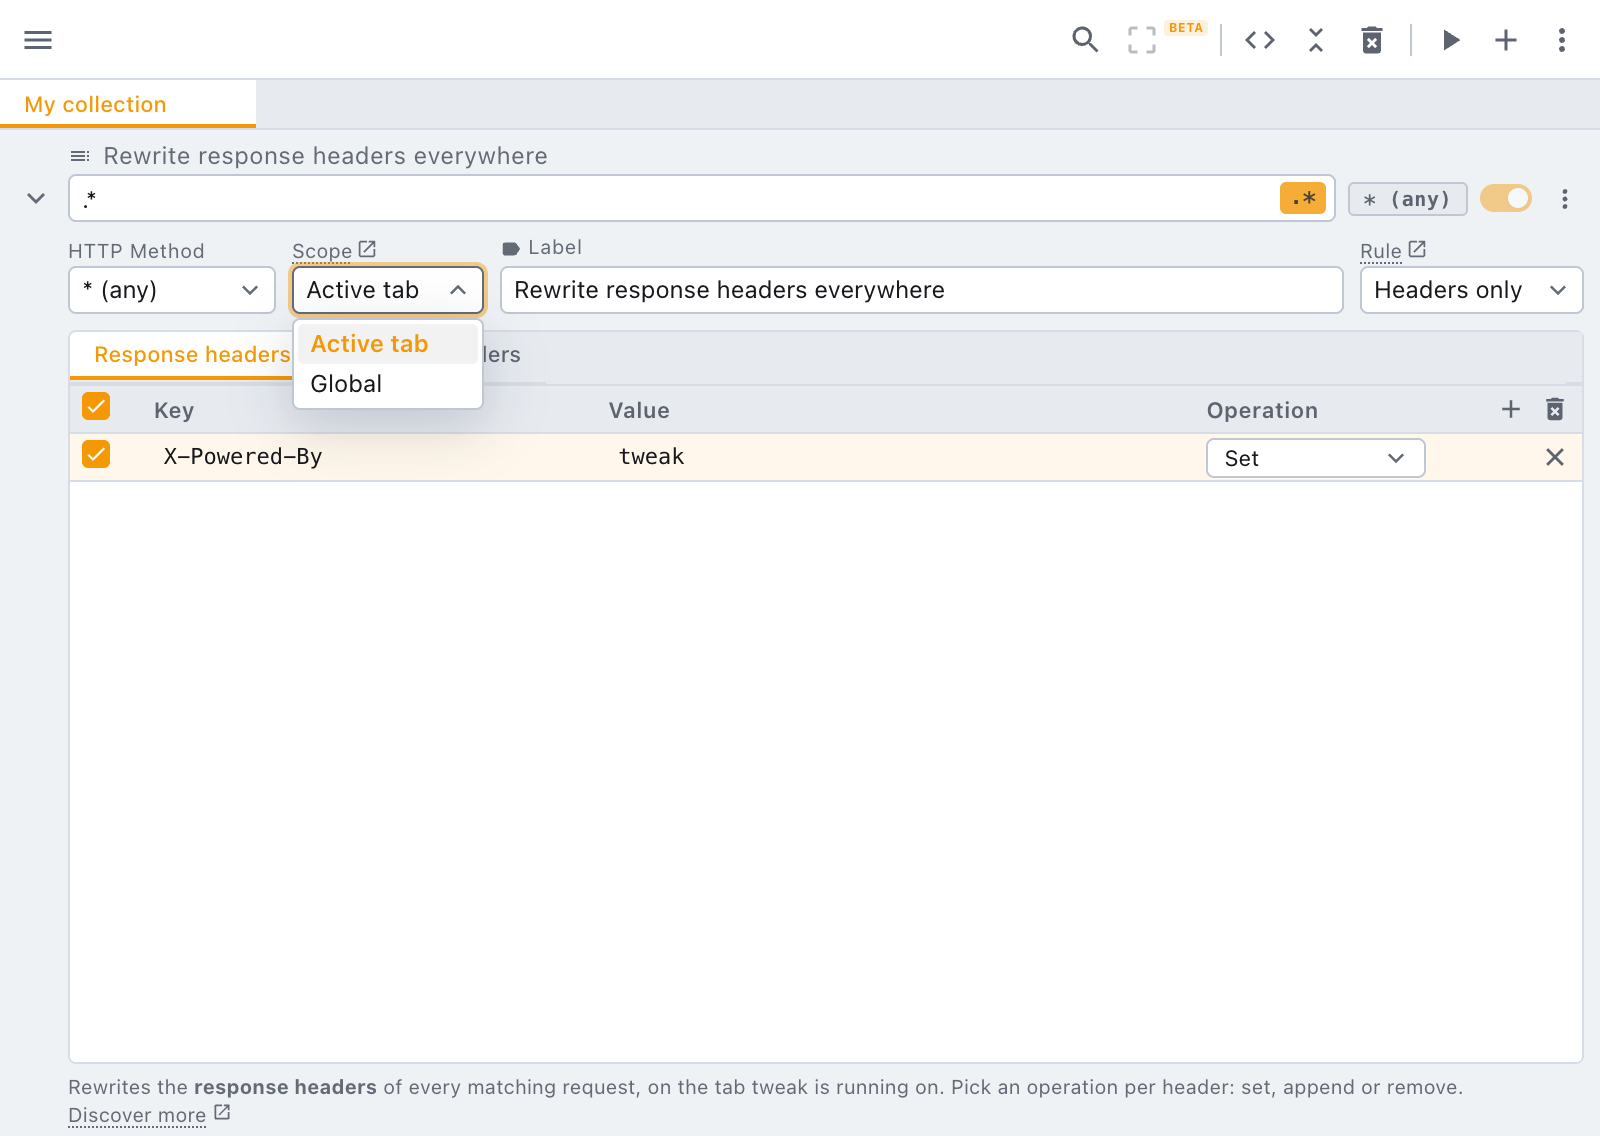Screen dimensions: 1600x1136
Task: Toggle the regex .* button in URL field
Action: click(1303, 198)
